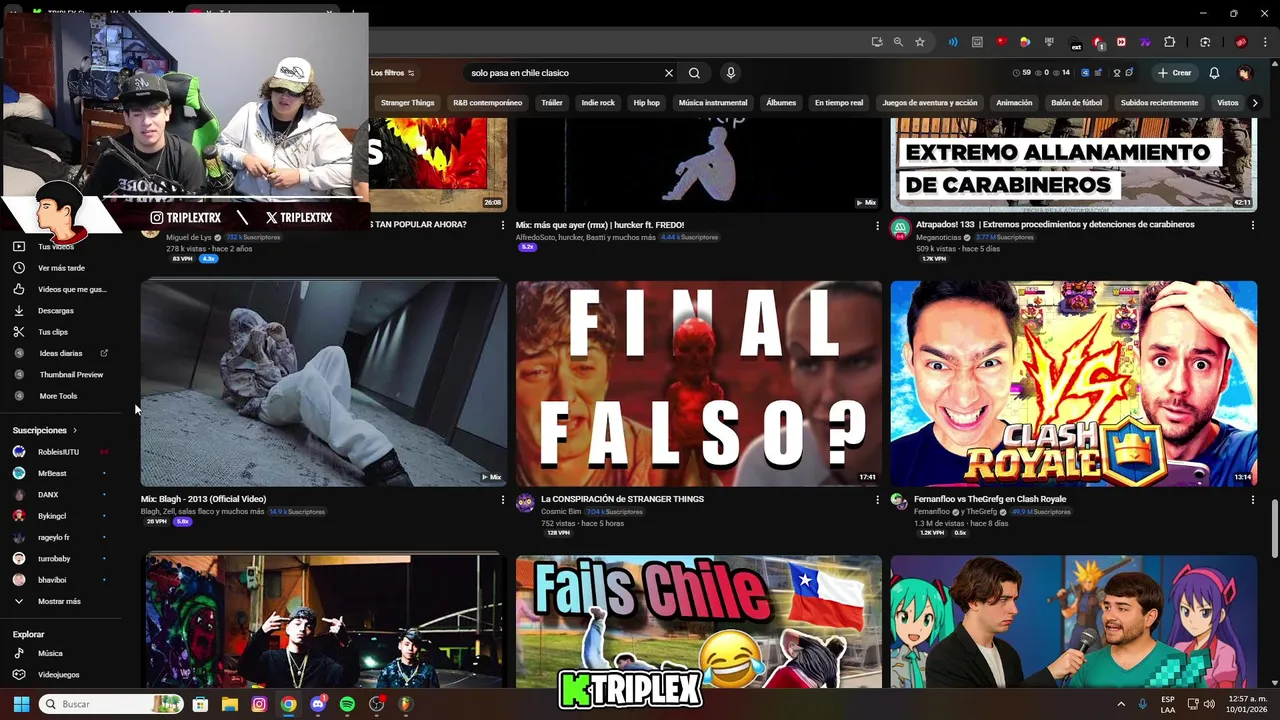The image size is (1280, 720).
Task: Start voice search with the microphone icon
Action: coord(731,73)
